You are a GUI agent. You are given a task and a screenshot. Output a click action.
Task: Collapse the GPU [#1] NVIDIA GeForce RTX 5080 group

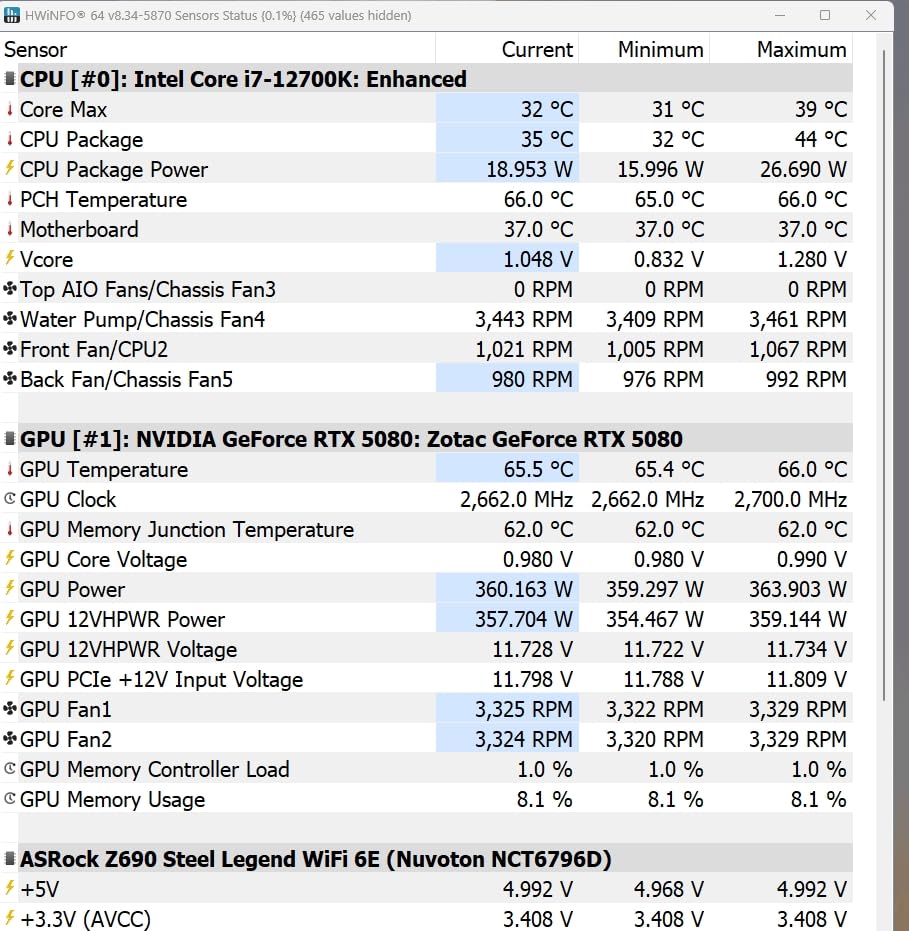(x=9, y=439)
